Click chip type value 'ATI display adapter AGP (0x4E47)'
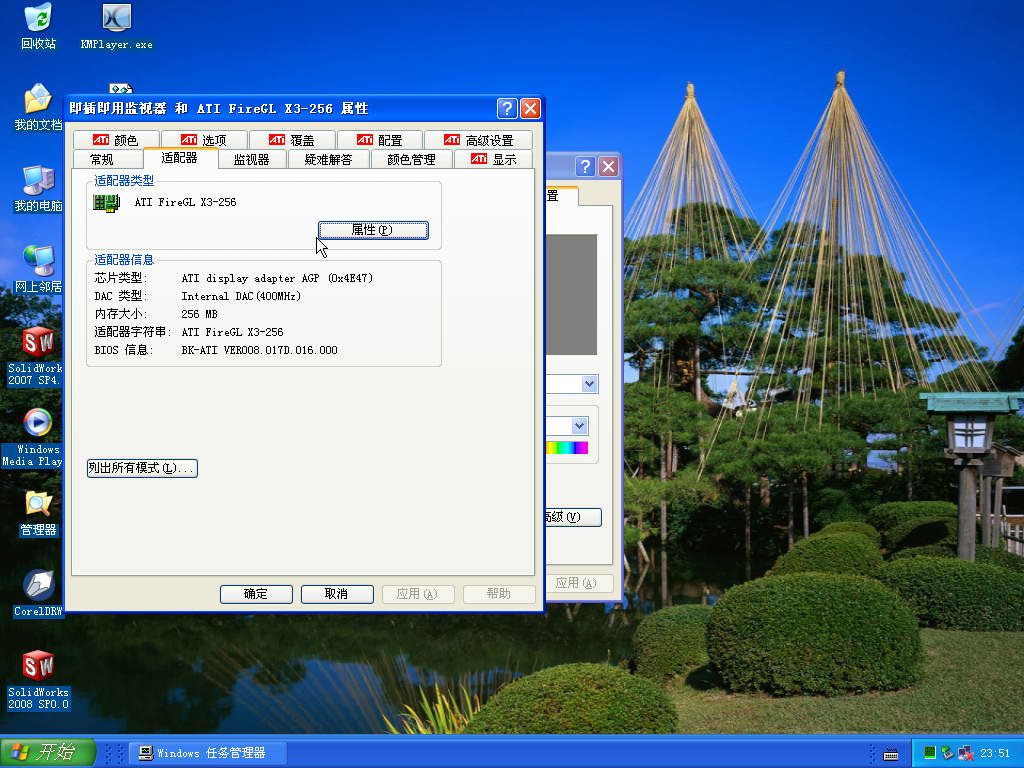Viewport: 1024px width, 768px height. (x=277, y=278)
